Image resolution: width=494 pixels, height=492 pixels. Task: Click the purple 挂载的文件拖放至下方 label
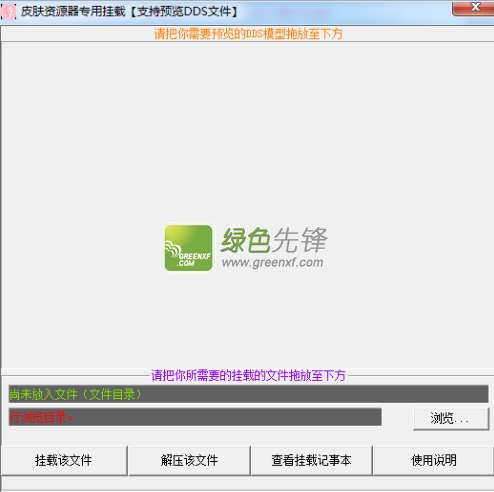point(248,375)
